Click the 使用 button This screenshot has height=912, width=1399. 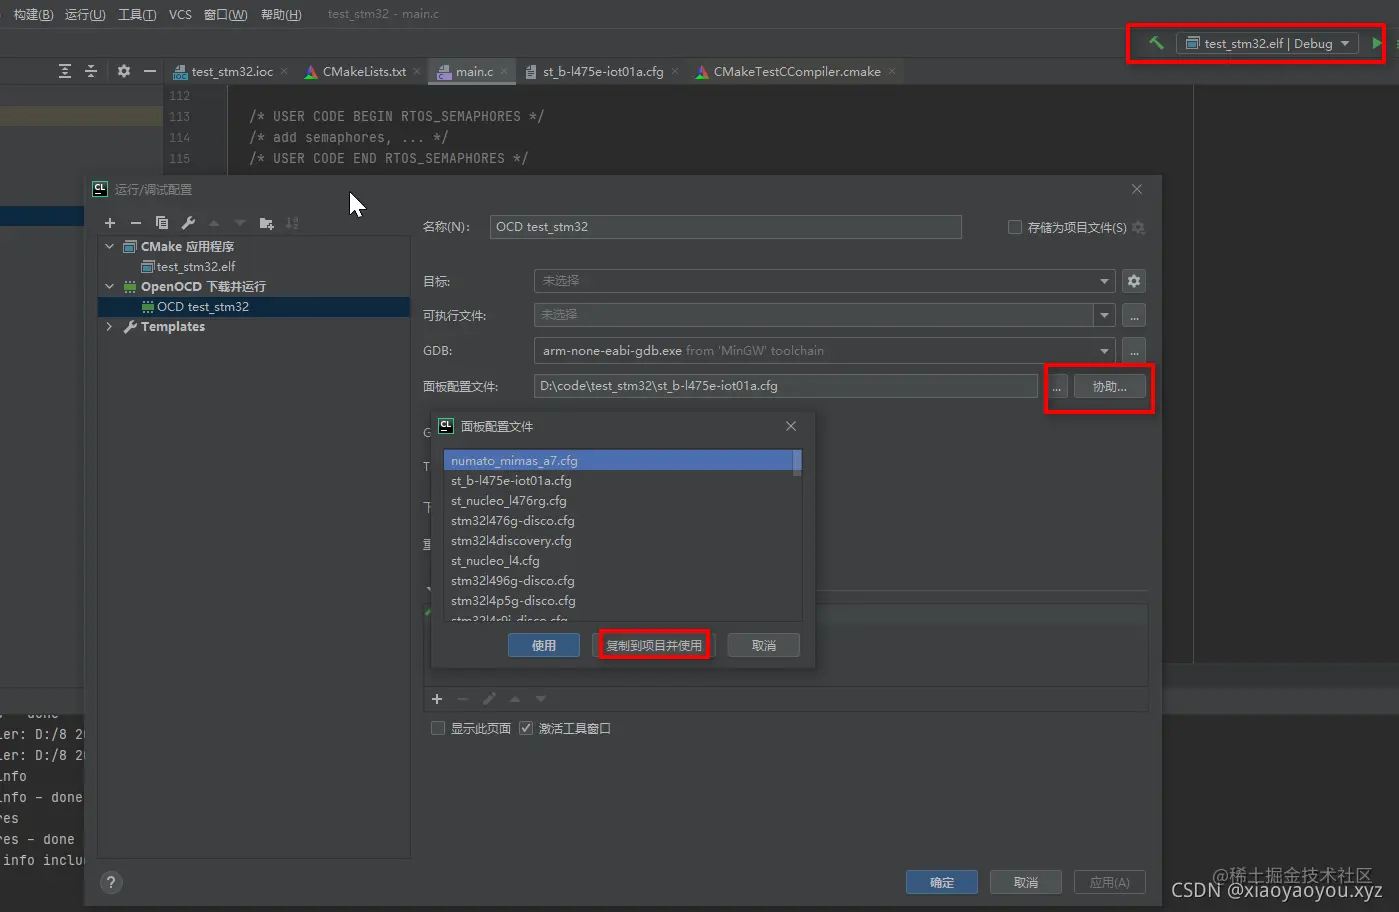tap(543, 645)
